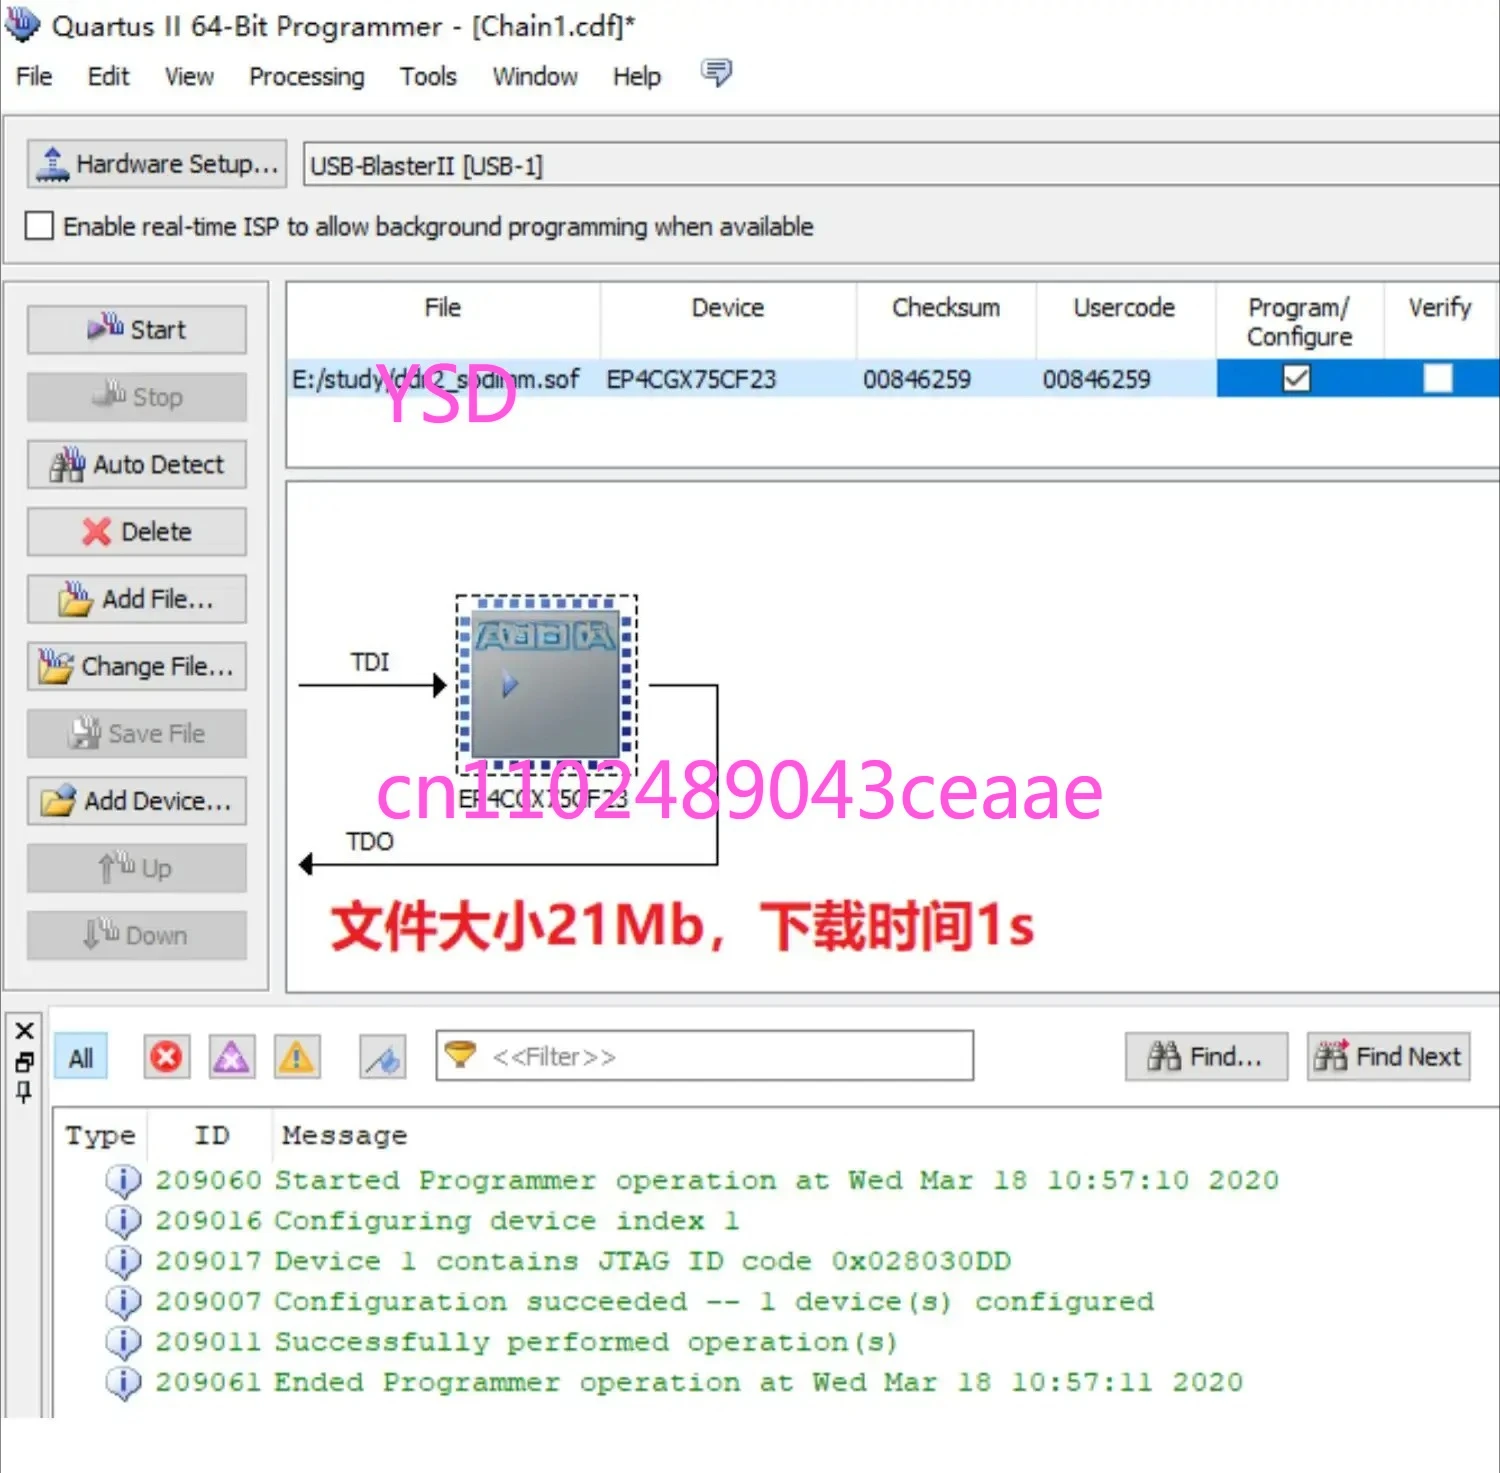Screen dimensions: 1500x1473
Task: Click Change File button
Action: tap(137, 666)
